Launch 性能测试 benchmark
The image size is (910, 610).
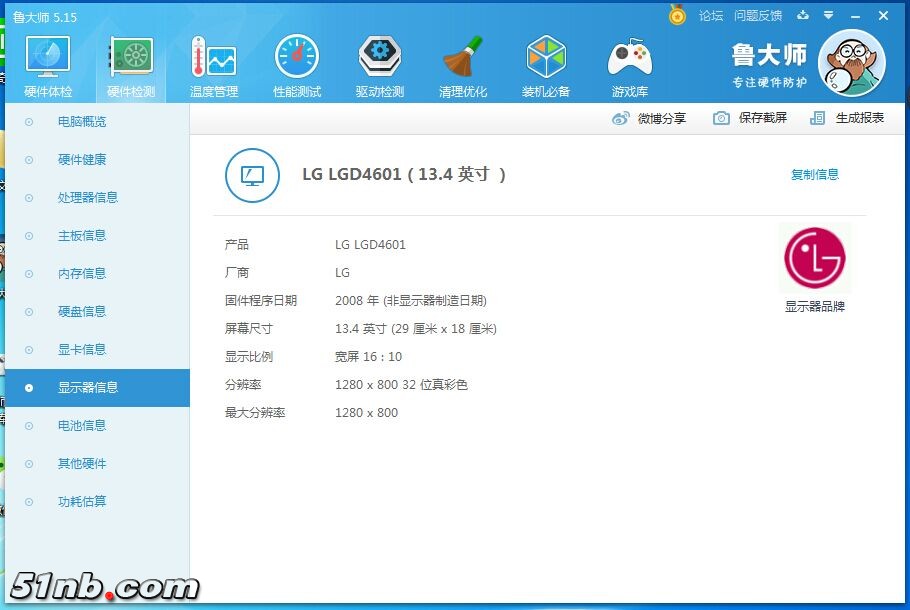296,63
